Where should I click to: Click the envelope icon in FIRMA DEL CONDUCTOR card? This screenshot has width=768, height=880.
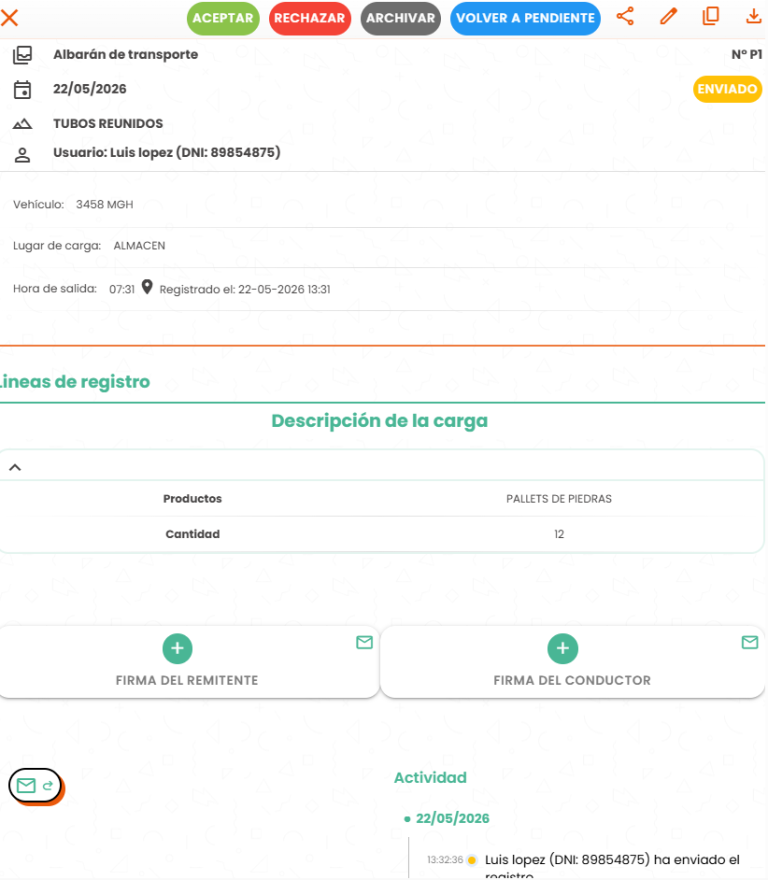750,642
